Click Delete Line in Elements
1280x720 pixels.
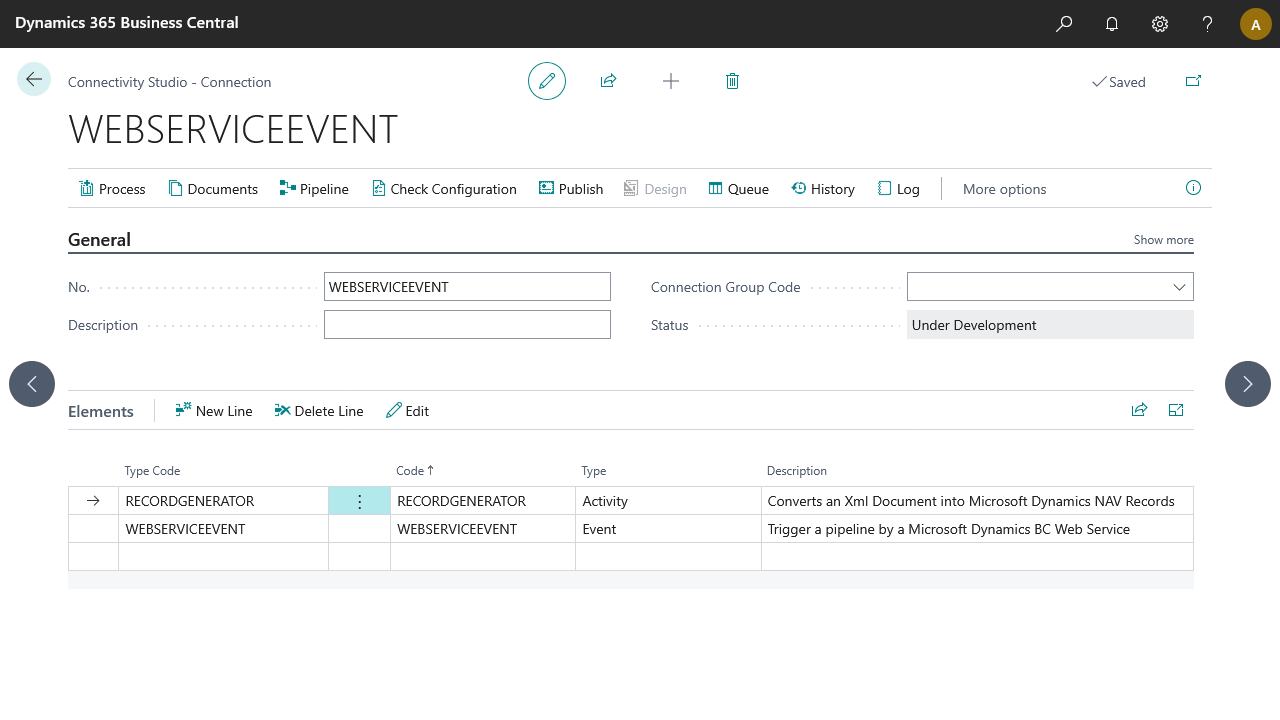tap(318, 411)
